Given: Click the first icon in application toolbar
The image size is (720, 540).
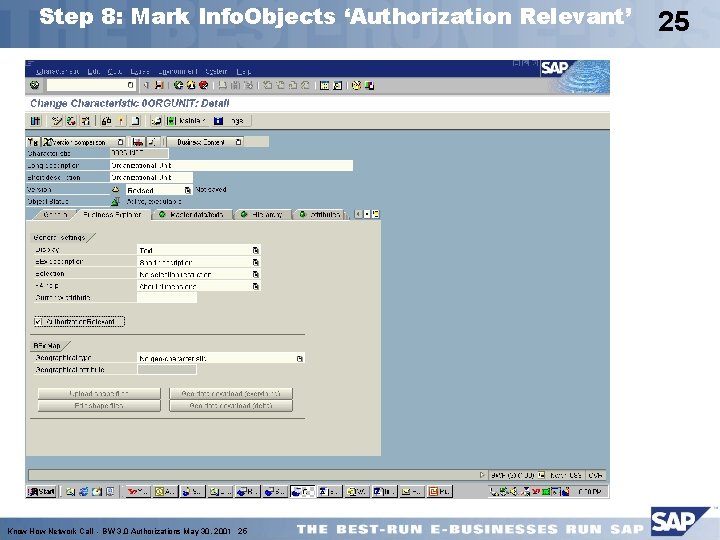Looking at the screenshot, I should 35,121.
